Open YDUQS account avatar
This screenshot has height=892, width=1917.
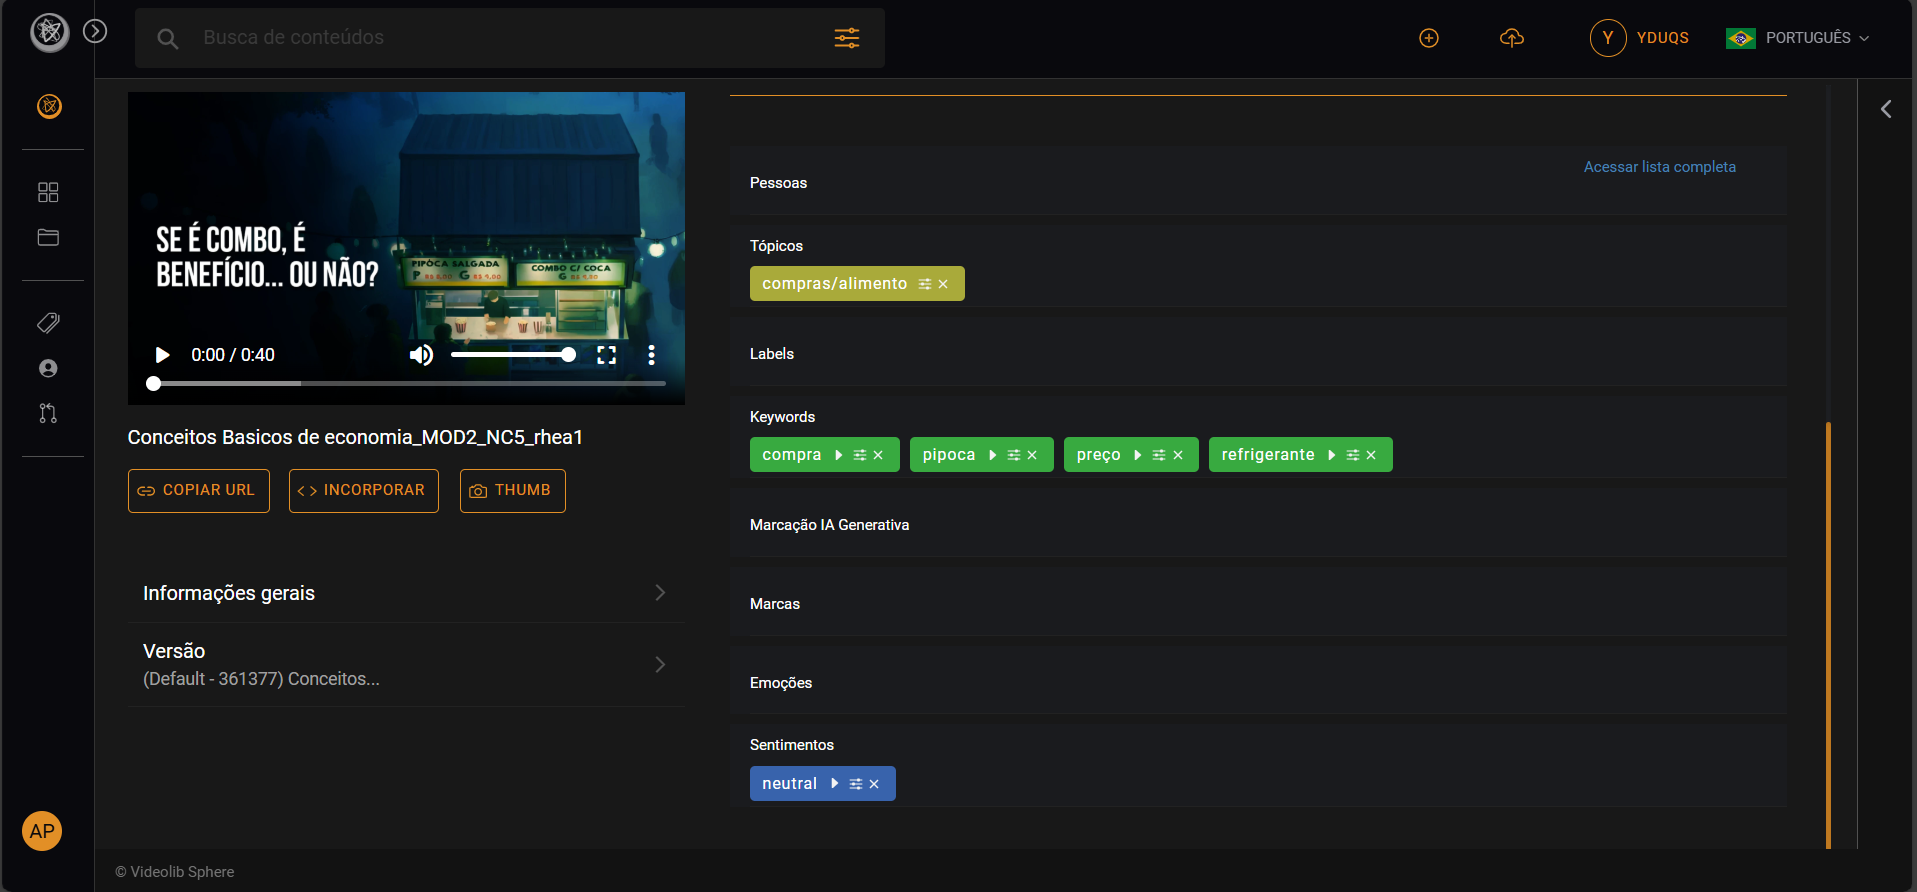click(x=1608, y=38)
